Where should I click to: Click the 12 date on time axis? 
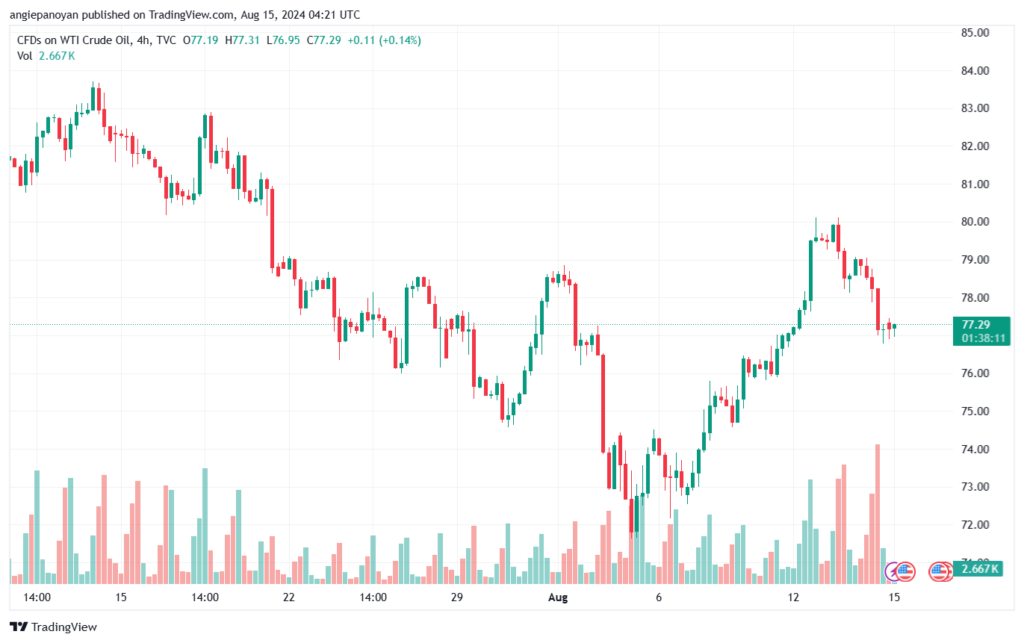coord(793,597)
